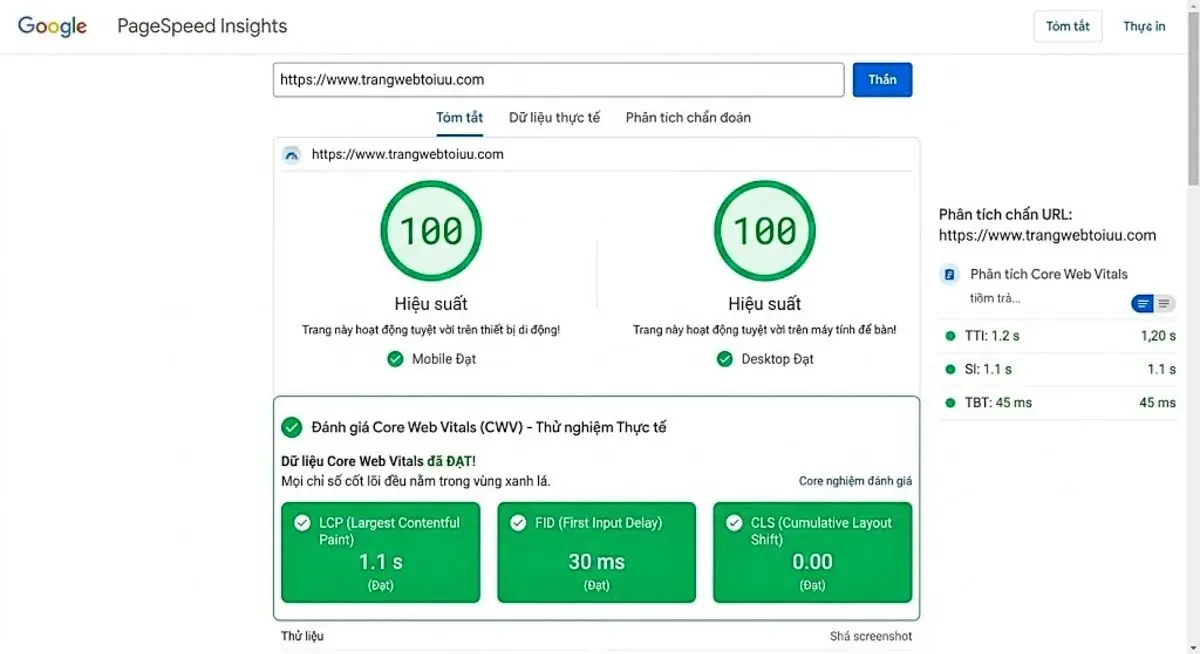
Task: Click the green checkmark on the CWV banner
Action: [x=291, y=426]
